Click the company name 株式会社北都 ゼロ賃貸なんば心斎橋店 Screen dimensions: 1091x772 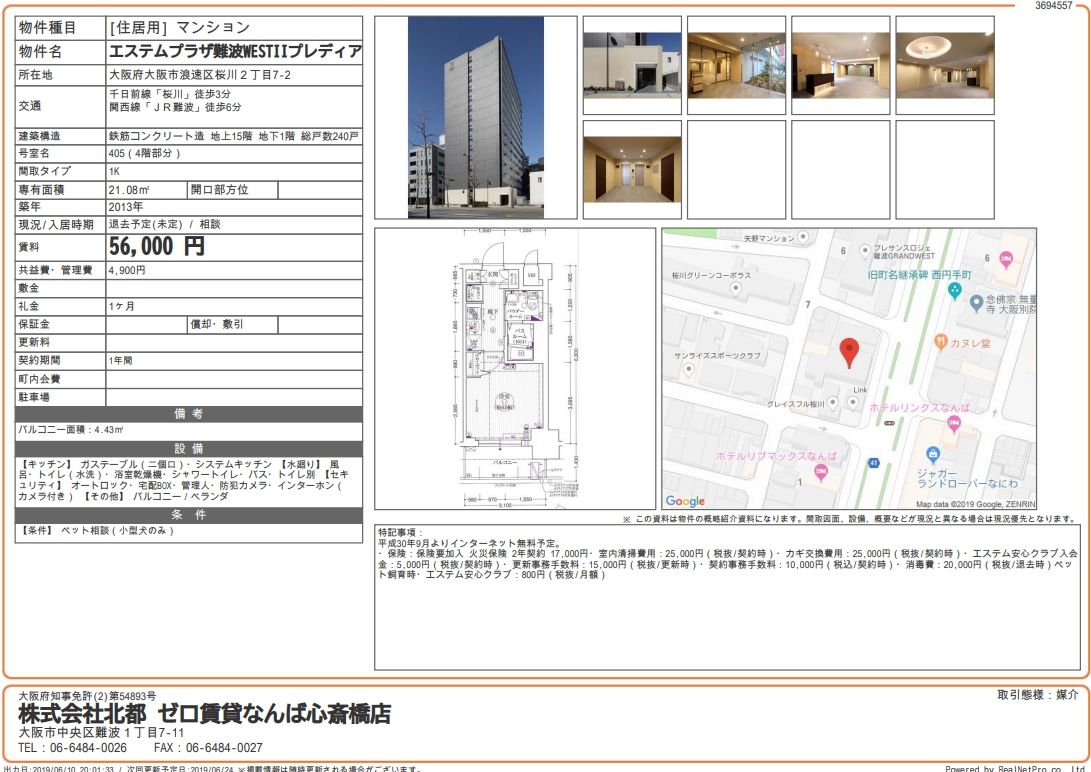point(205,714)
